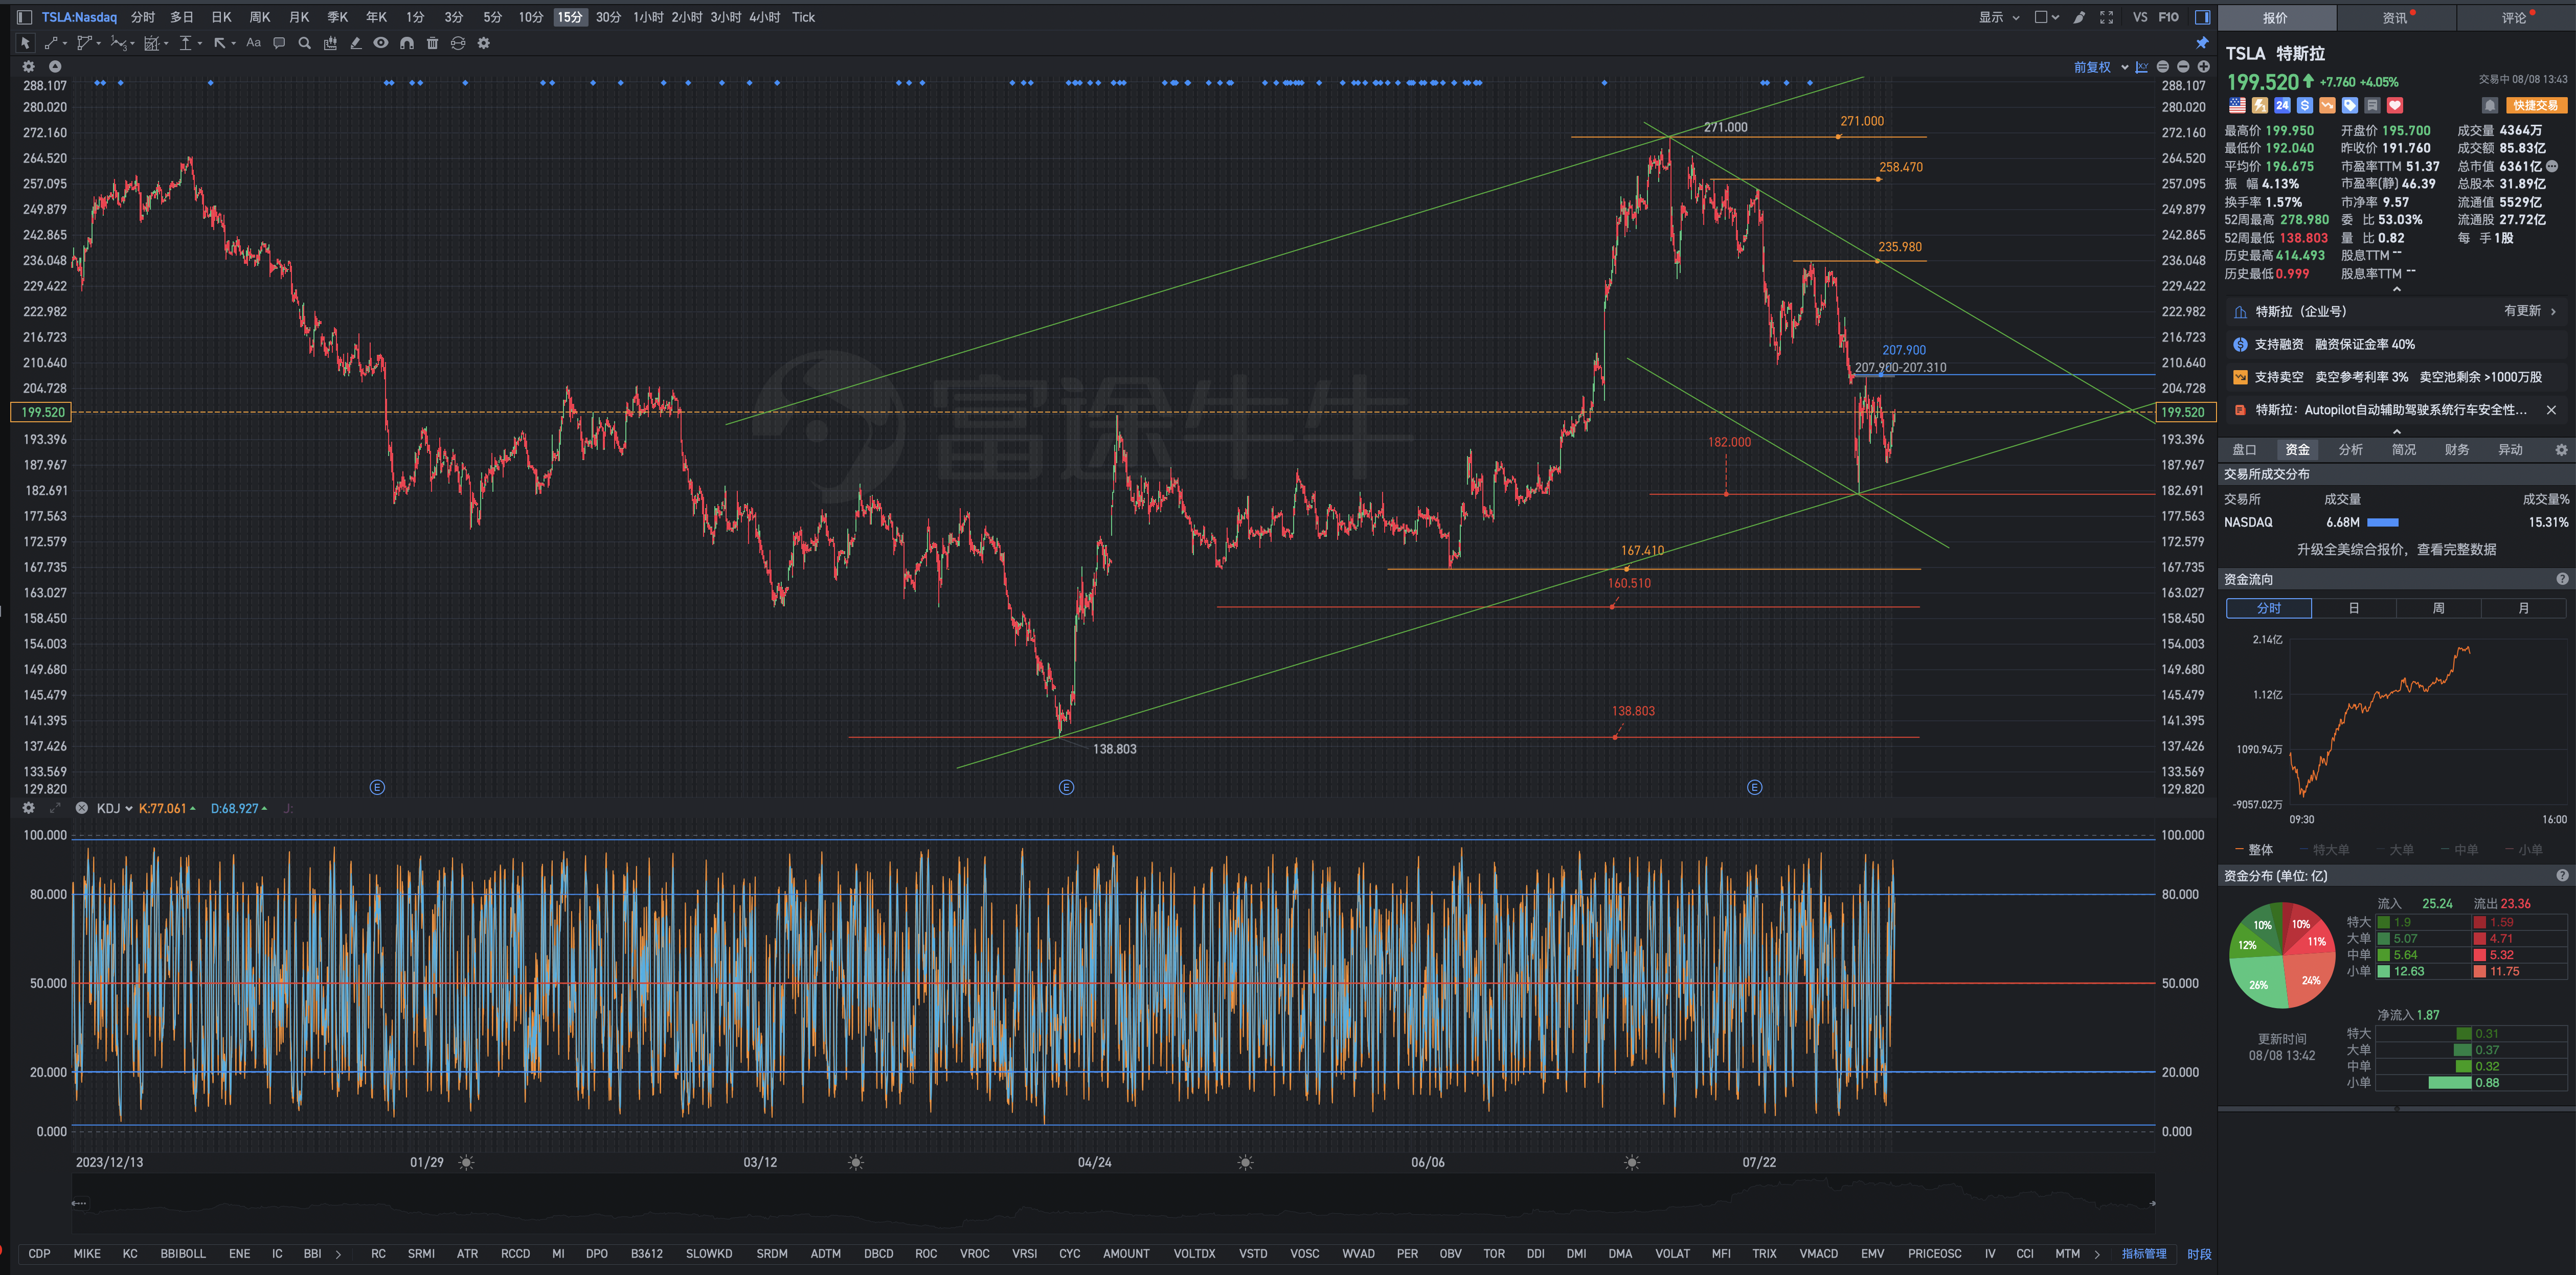2576x1275 pixels.
Task: Click the magnifier zoom tool
Action: coord(304,43)
